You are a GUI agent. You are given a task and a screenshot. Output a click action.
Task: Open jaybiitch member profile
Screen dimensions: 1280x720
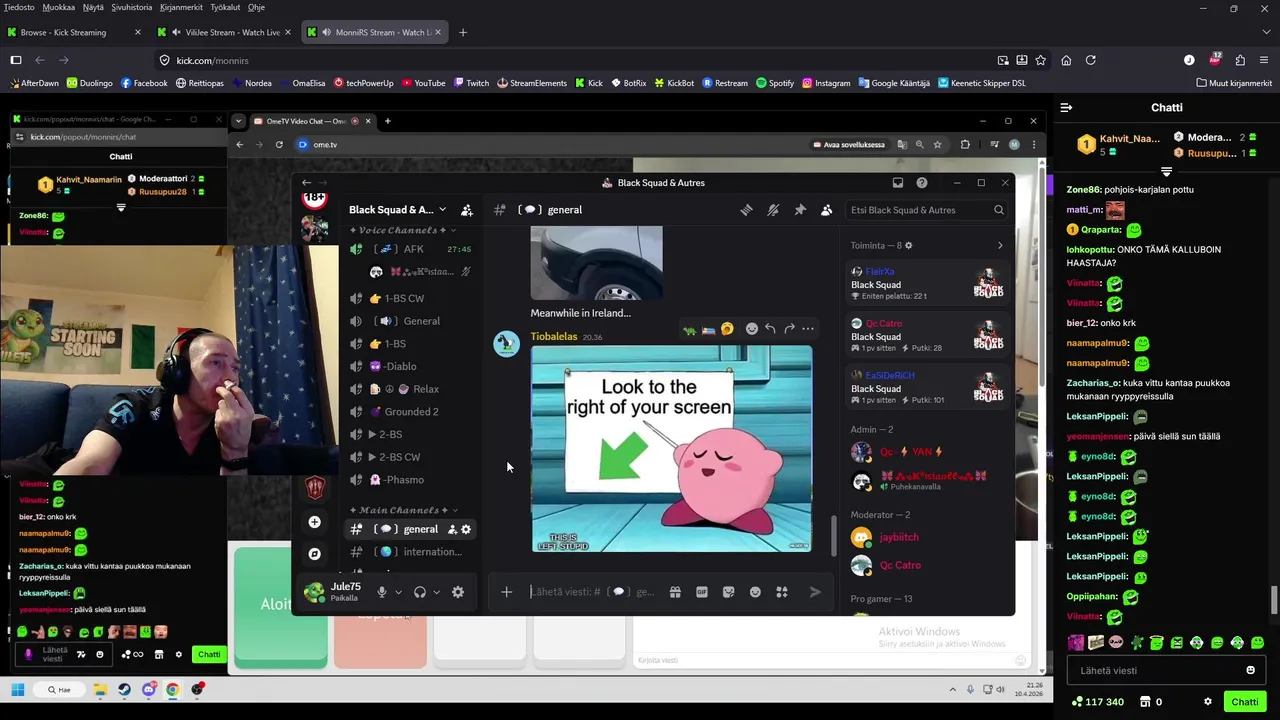[927, 537]
